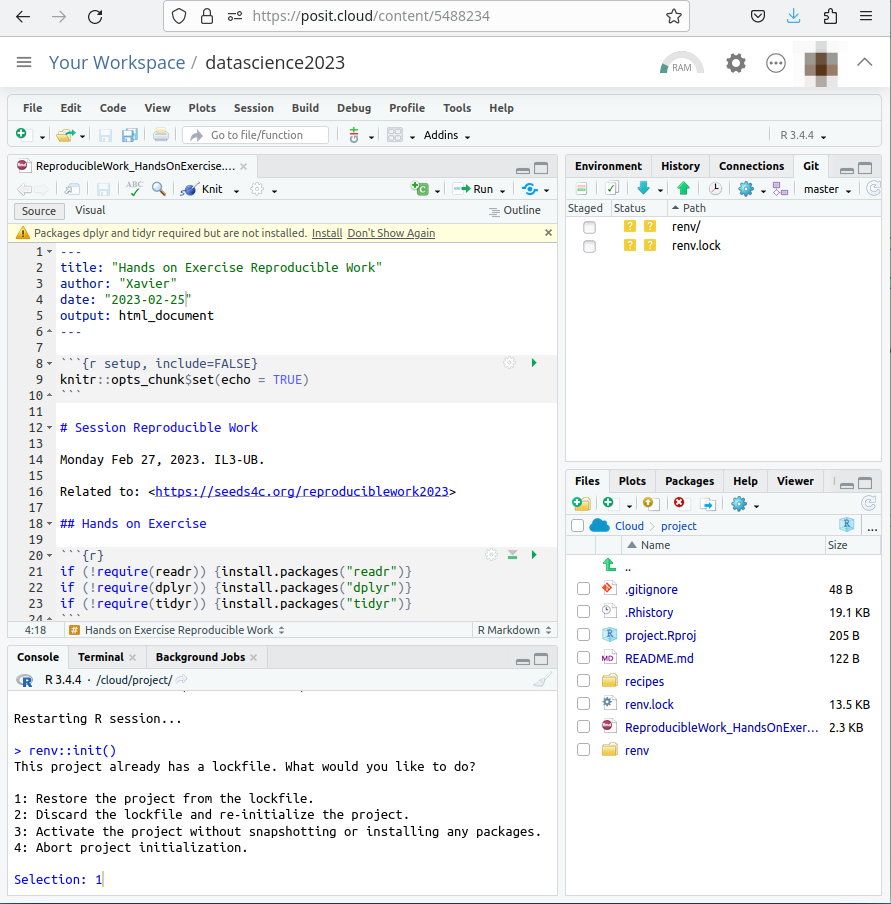Viewport: 891px width, 904px height.
Task: Switch to the Packages tab
Action: coord(690,481)
